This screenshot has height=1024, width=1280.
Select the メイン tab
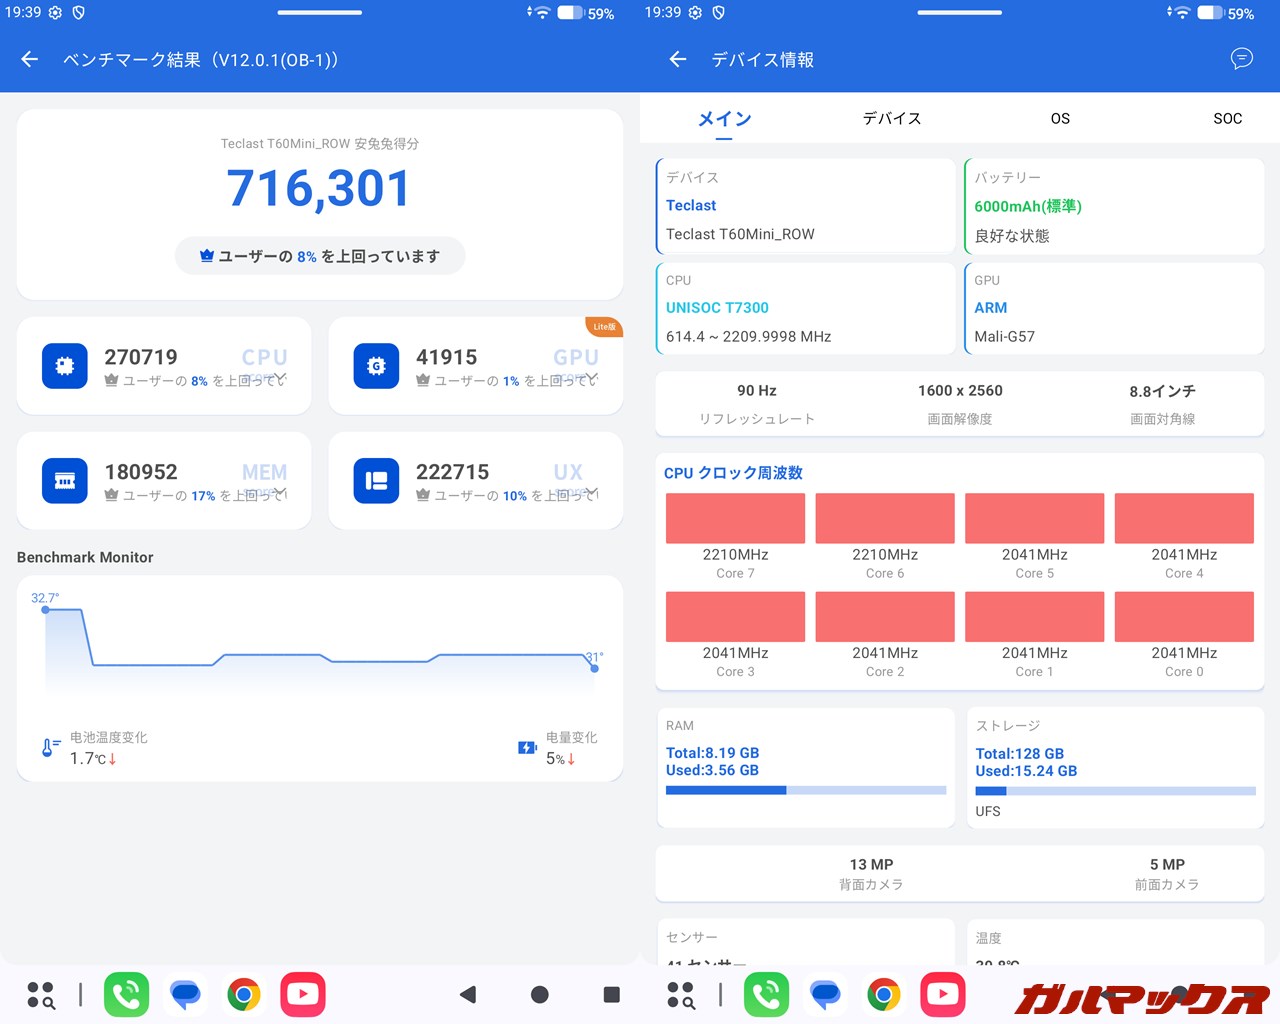point(724,118)
